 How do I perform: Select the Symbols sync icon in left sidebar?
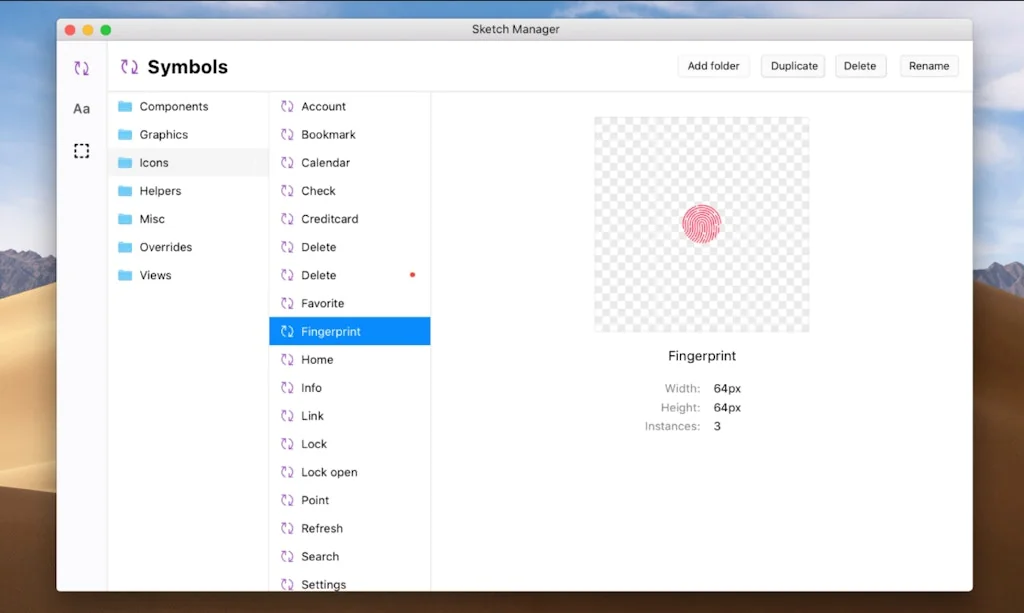81,67
